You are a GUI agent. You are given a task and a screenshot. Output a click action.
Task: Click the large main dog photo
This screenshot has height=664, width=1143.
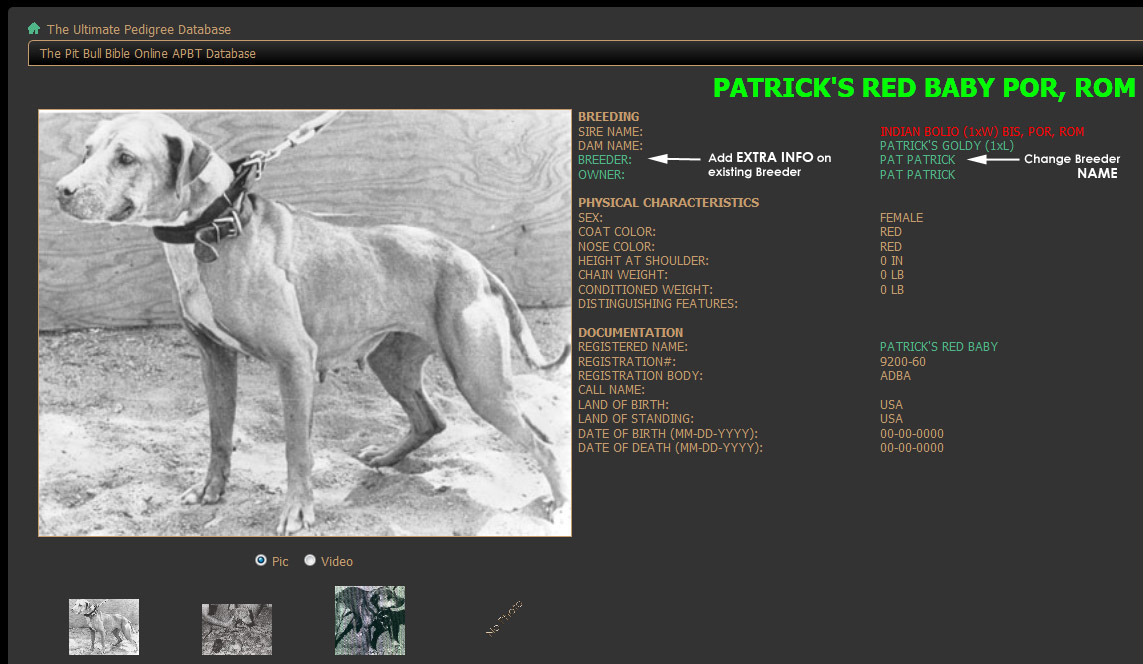tap(305, 323)
